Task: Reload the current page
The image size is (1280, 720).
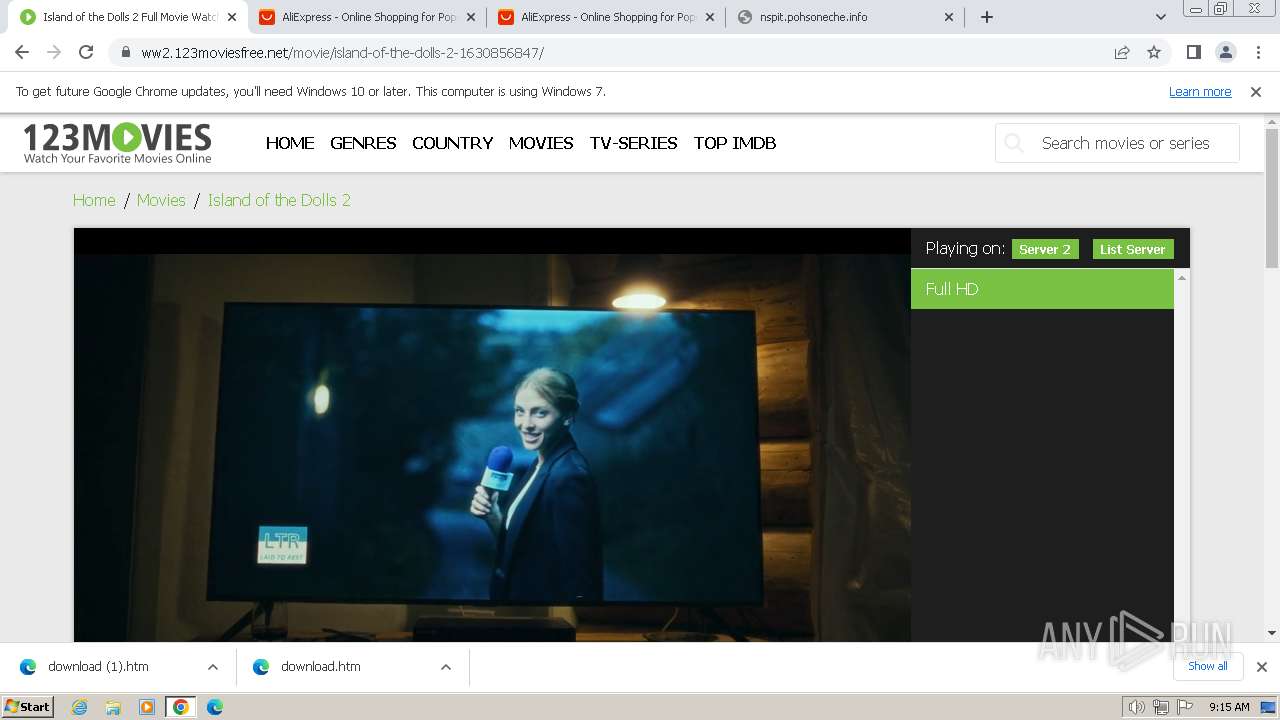Action: [86, 52]
